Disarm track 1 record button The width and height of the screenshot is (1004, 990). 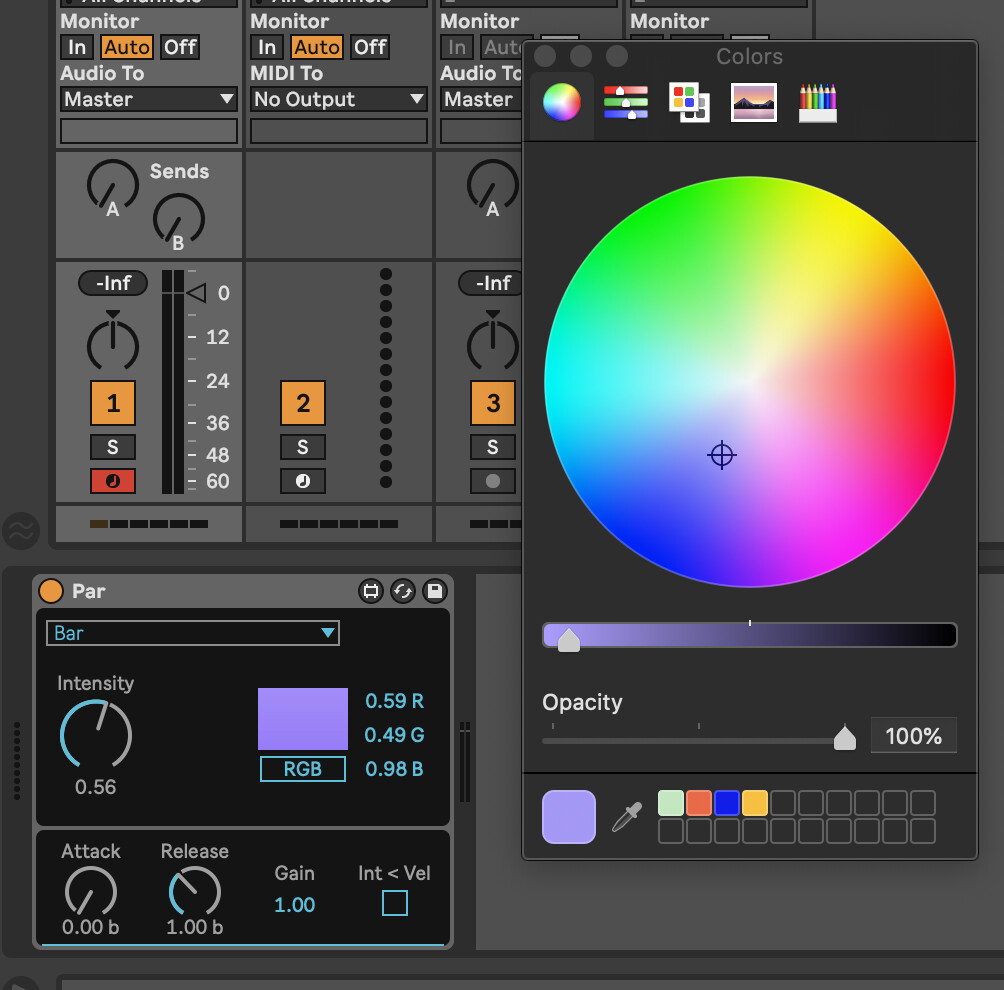pyautogui.click(x=113, y=481)
